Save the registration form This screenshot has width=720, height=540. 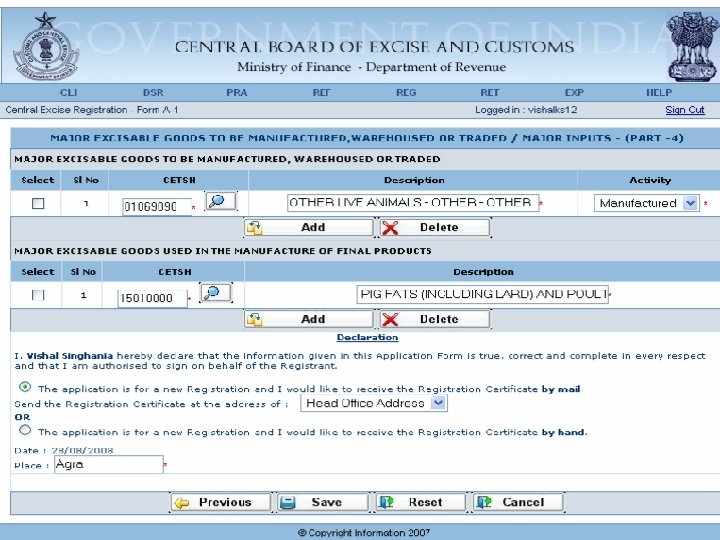pyautogui.click(x=323, y=502)
